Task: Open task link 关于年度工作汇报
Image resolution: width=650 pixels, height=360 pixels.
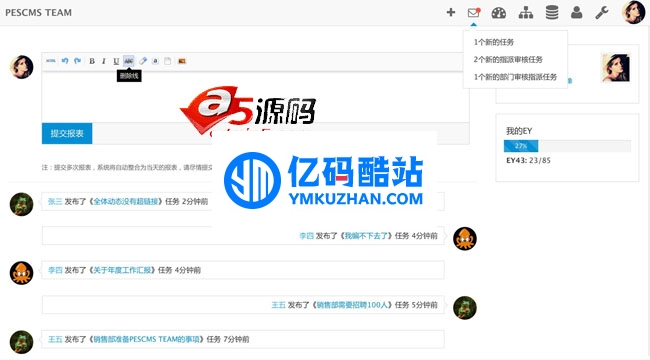Action: click(x=122, y=270)
